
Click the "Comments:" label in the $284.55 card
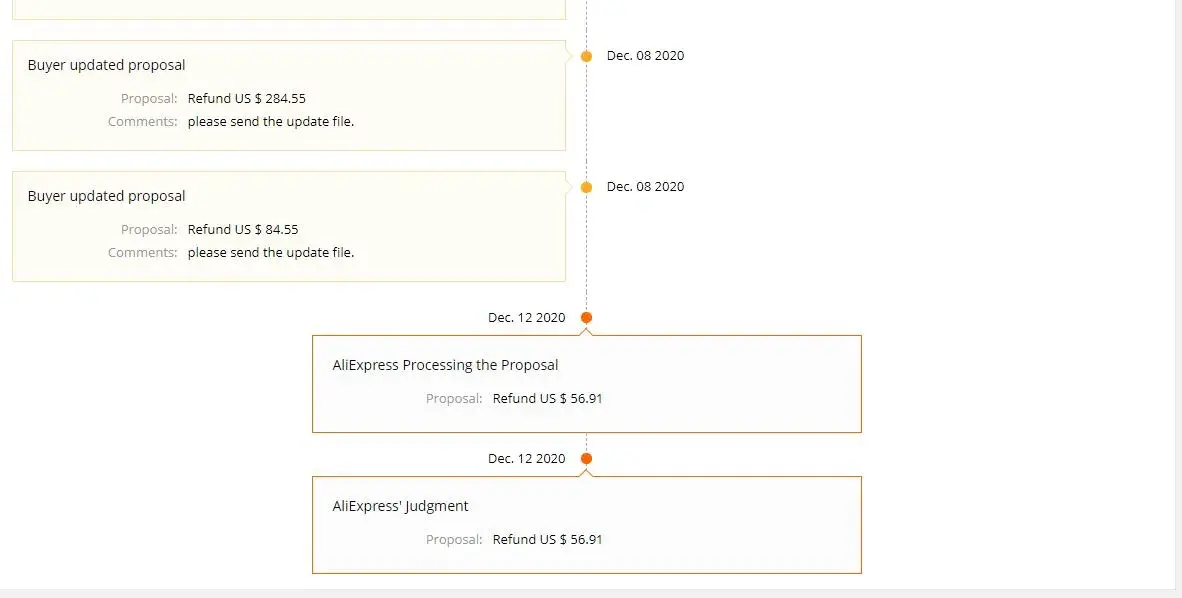(x=142, y=122)
